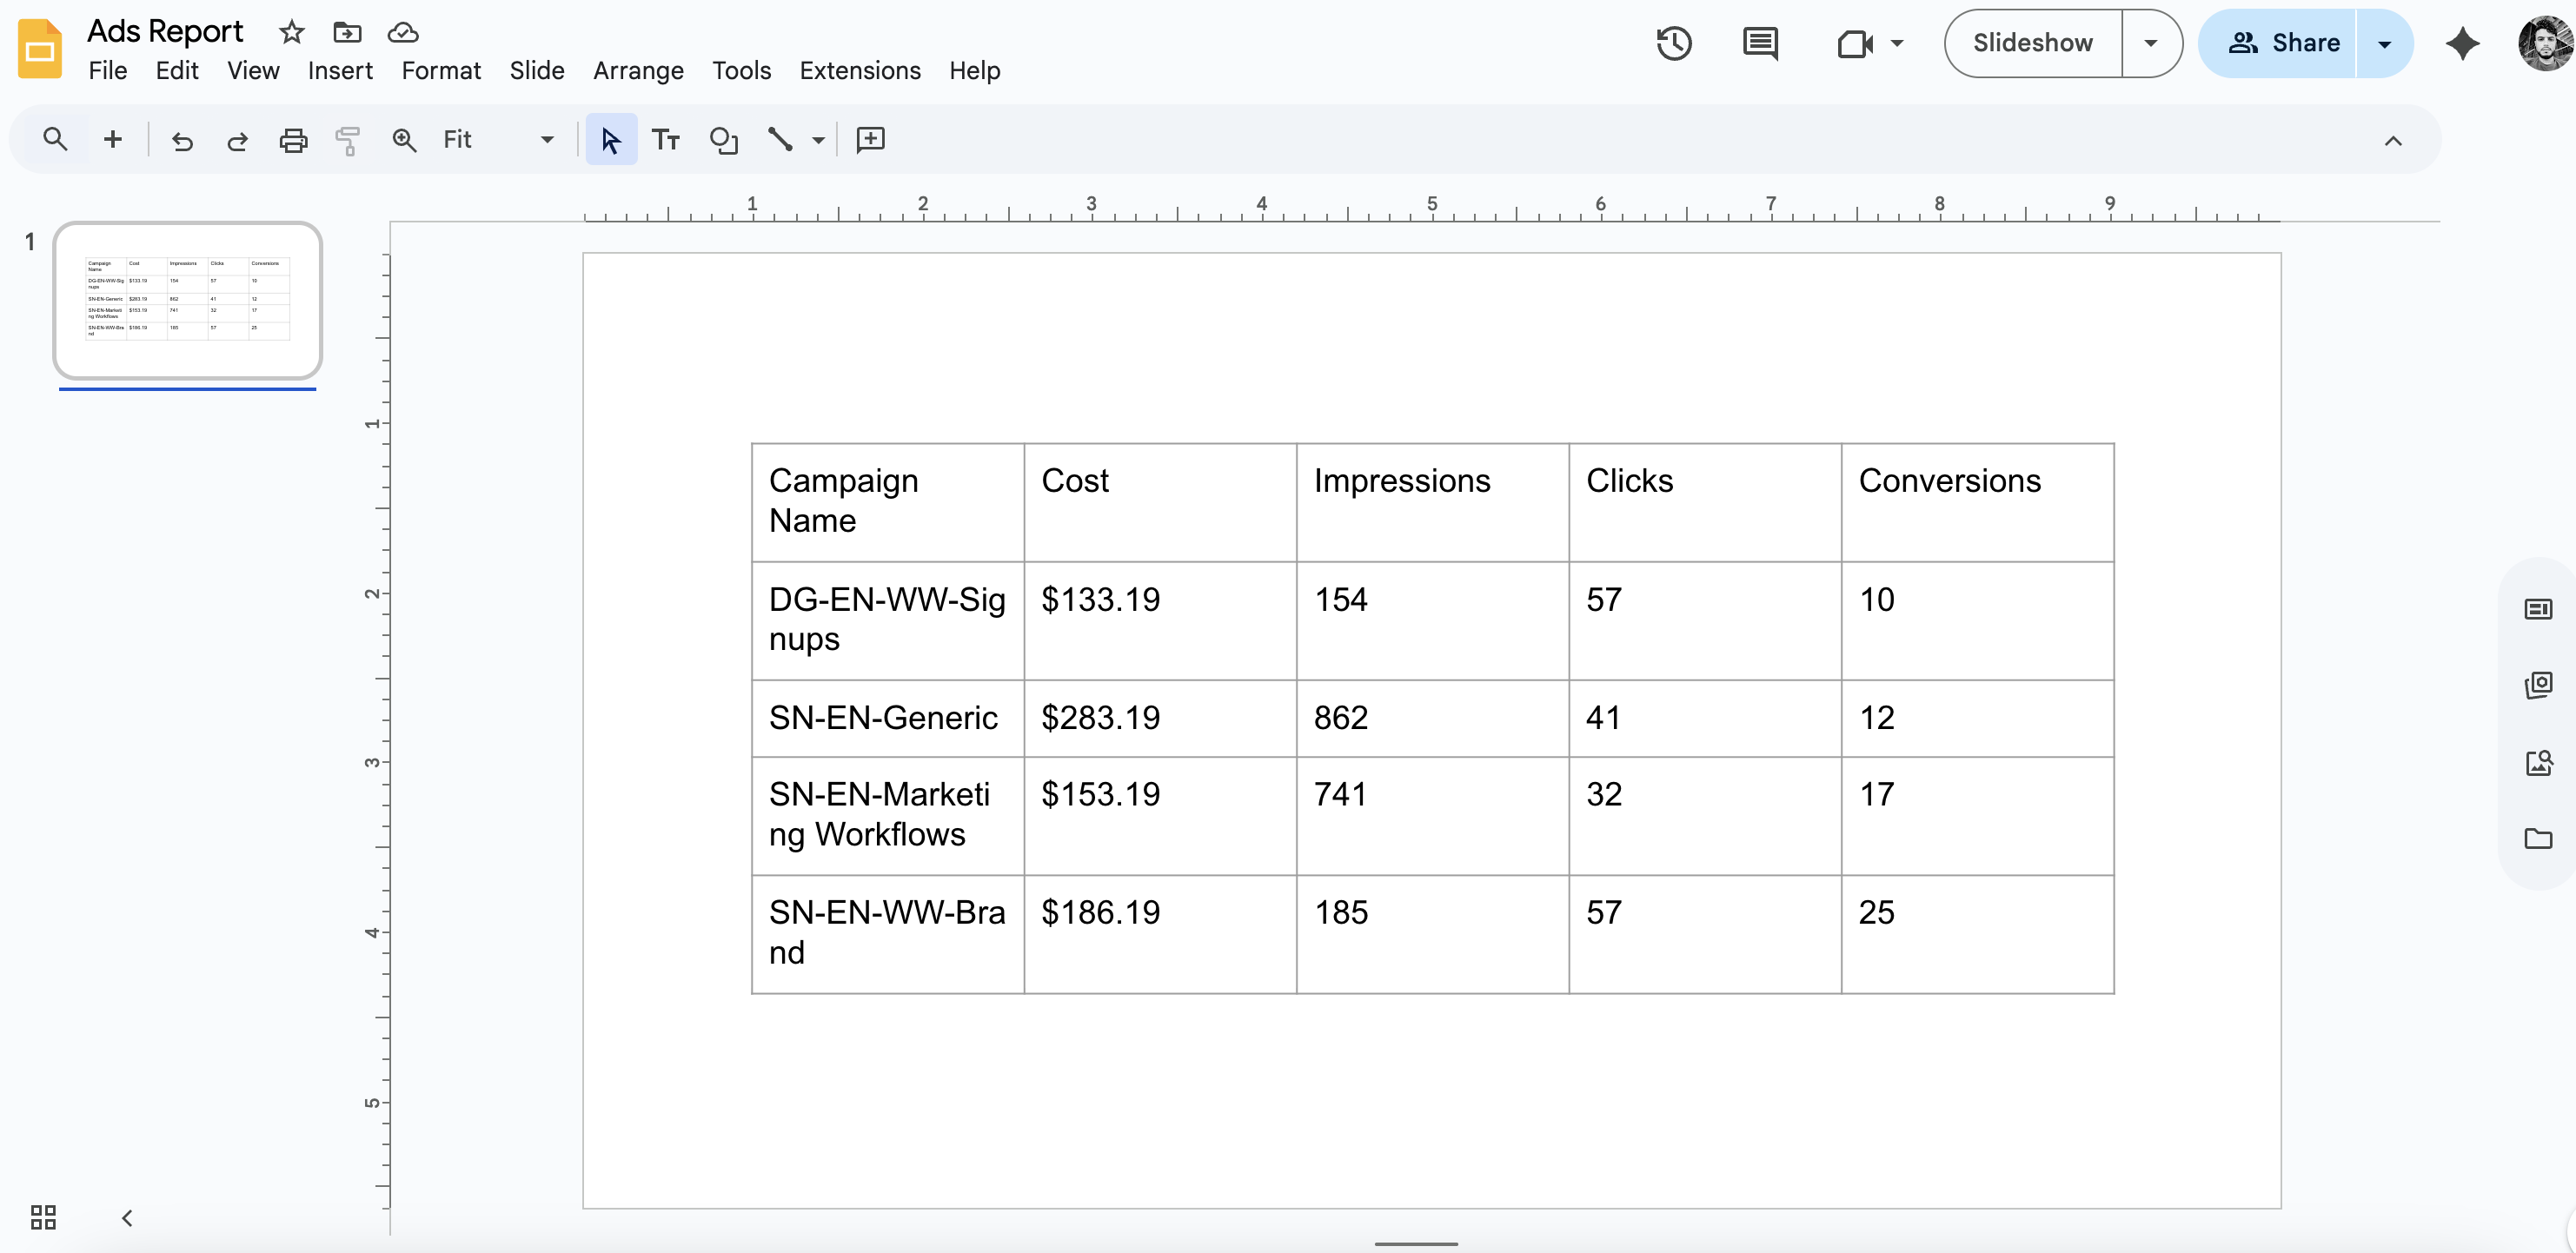Open version history clock icon
The height and width of the screenshot is (1253, 2576).
(1673, 43)
